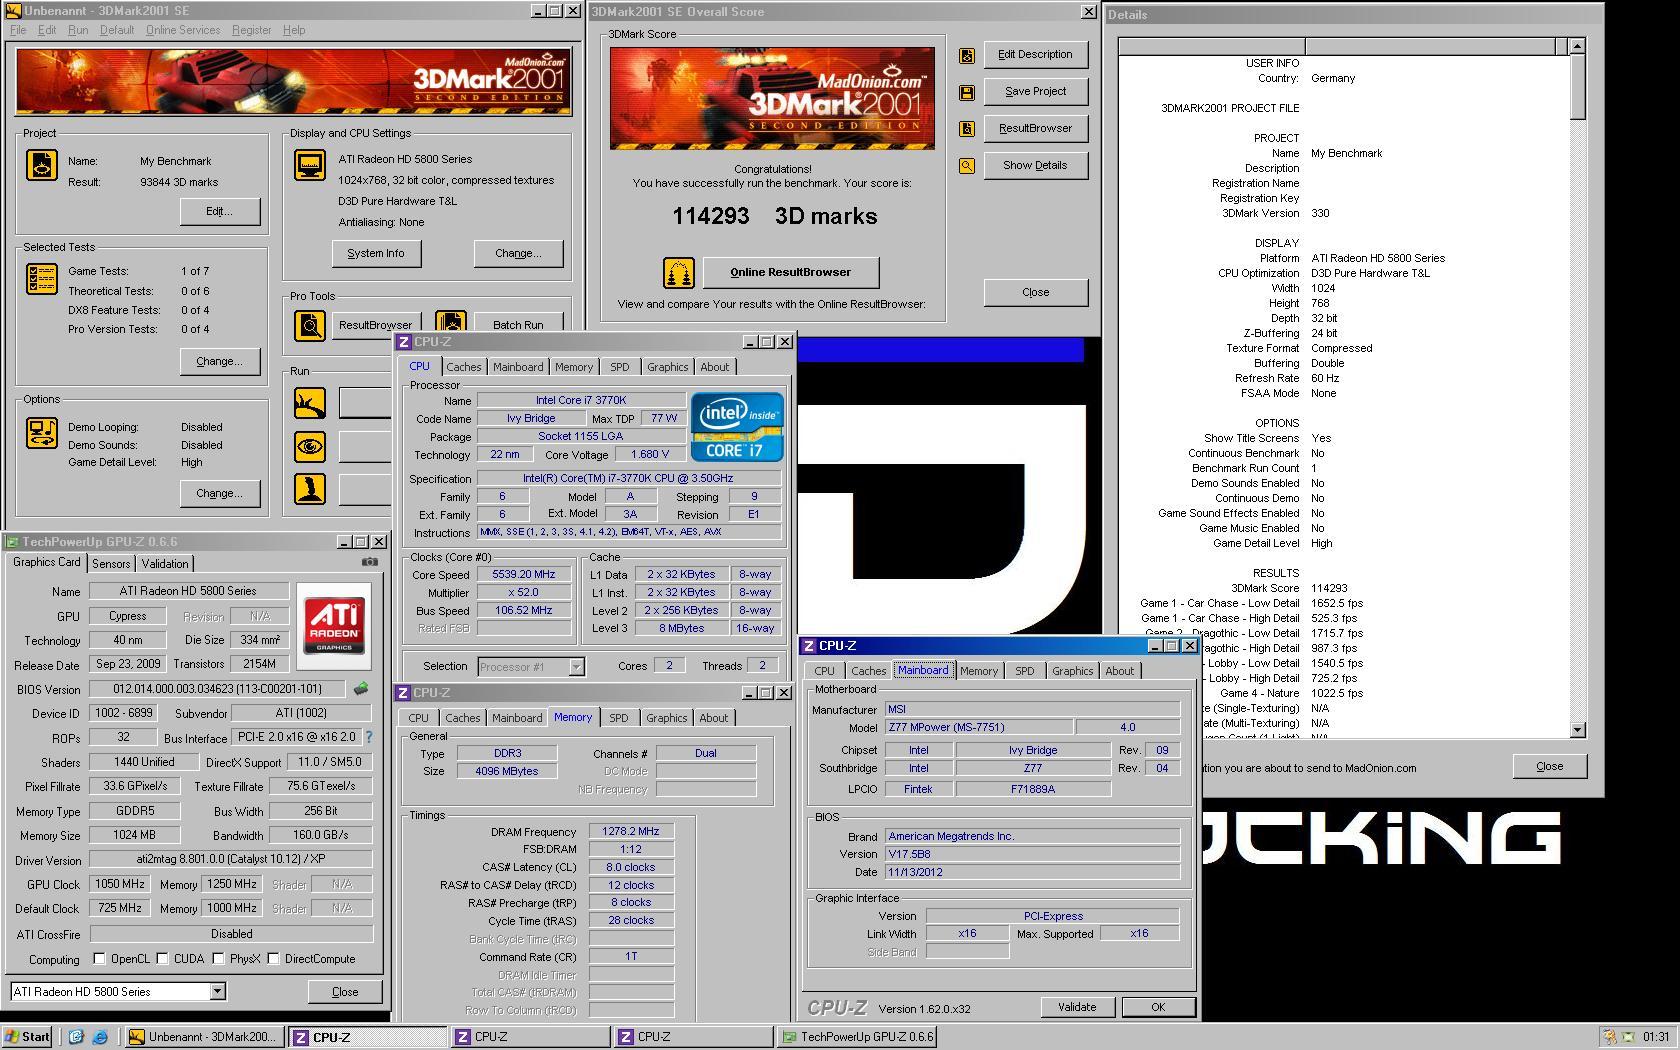This screenshot has height=1050, width=1680.
Task: Click the ResultBrowser icon in Overall Score window
Action: click(967, 129)
